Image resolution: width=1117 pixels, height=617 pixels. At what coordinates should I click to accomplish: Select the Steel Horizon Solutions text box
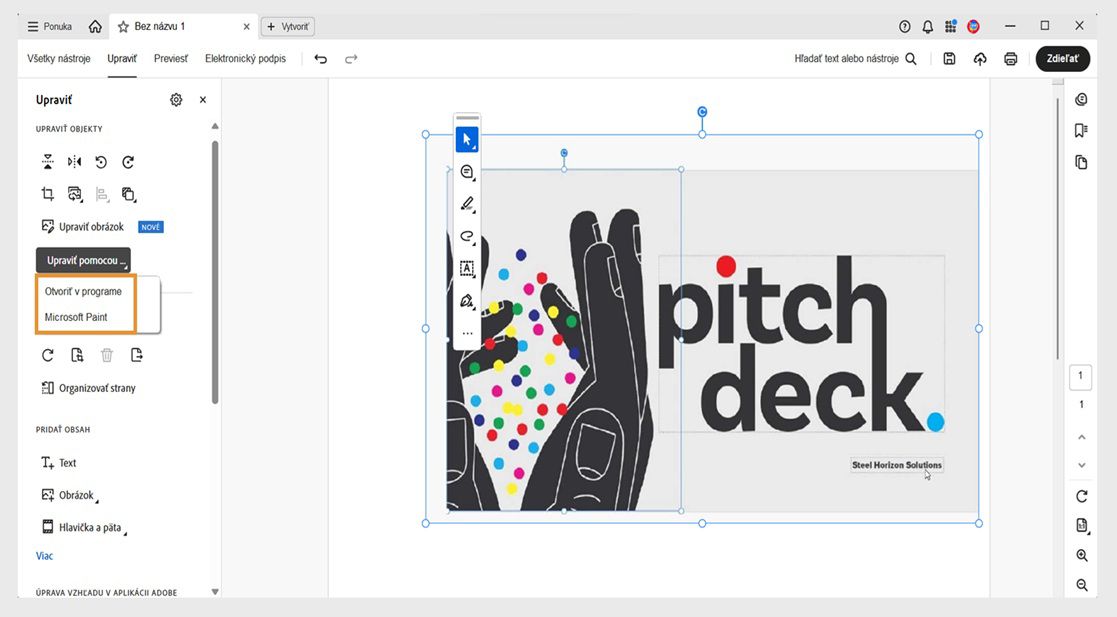[897, 465]
